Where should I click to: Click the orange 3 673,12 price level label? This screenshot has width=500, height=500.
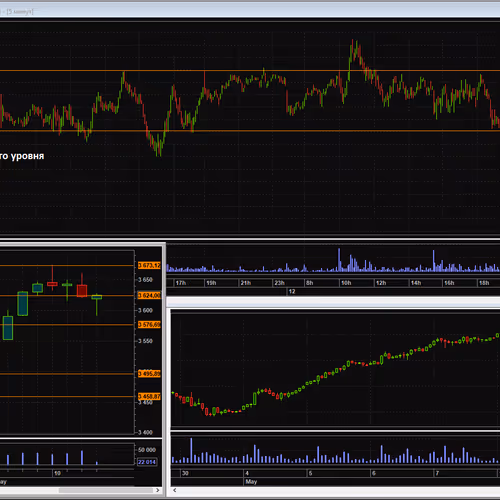[149, 265]
